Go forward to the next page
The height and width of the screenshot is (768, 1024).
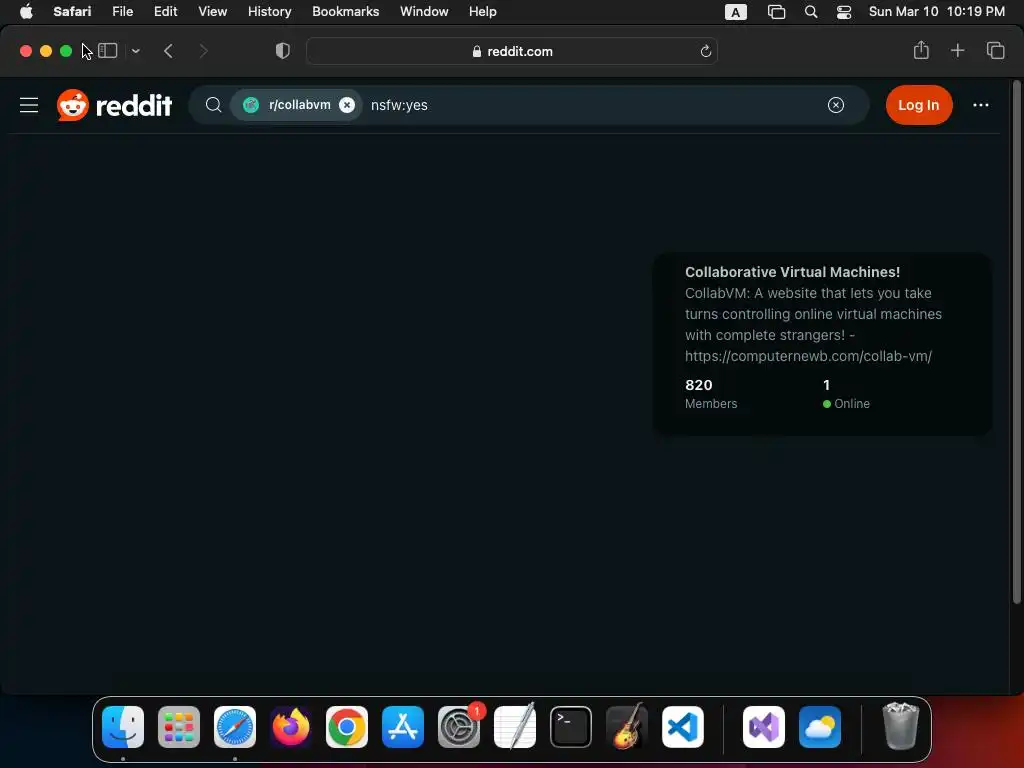203,51
